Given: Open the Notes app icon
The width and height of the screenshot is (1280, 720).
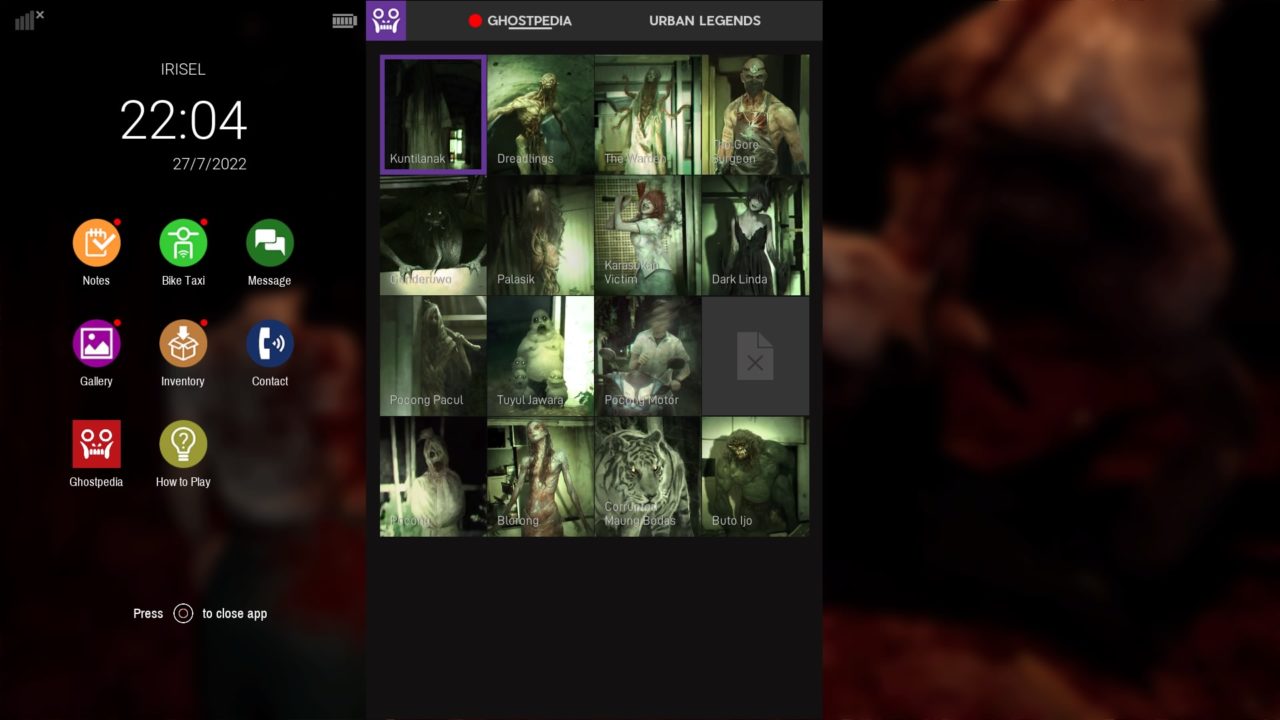Looking at the screenshot, I should coord(96,243).
